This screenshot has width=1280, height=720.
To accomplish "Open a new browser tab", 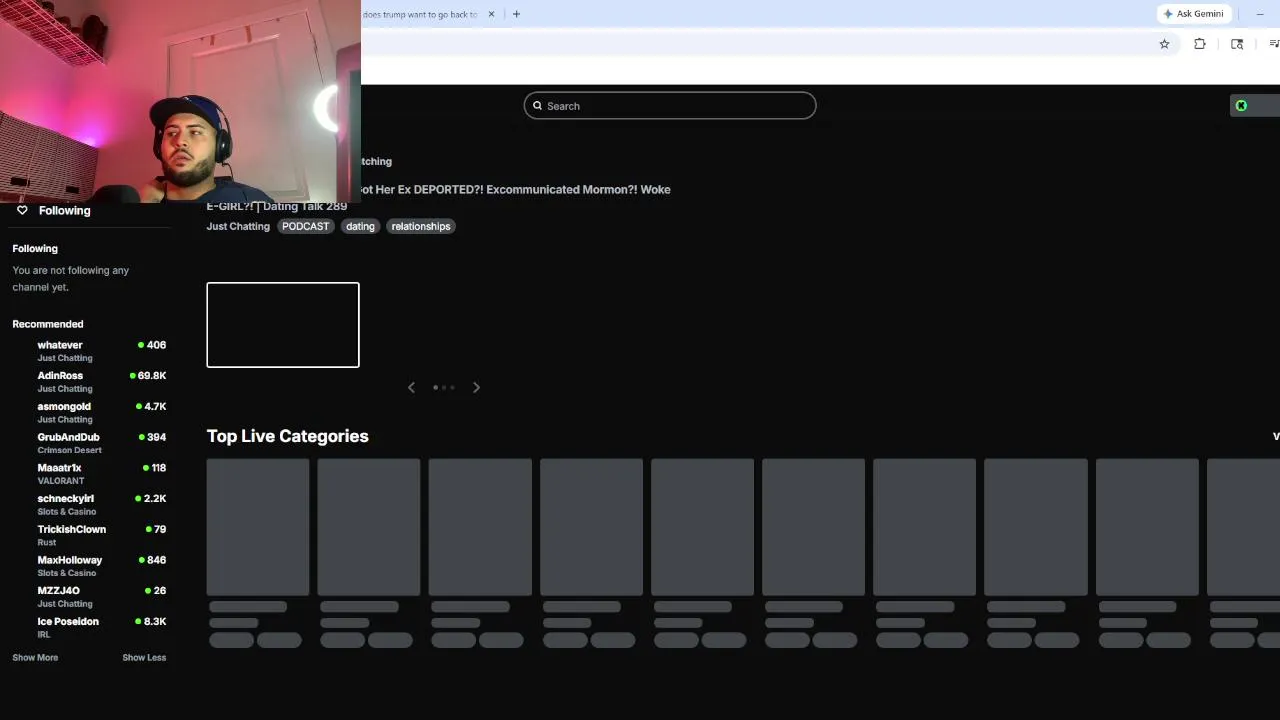I will [x=516, y=14].
